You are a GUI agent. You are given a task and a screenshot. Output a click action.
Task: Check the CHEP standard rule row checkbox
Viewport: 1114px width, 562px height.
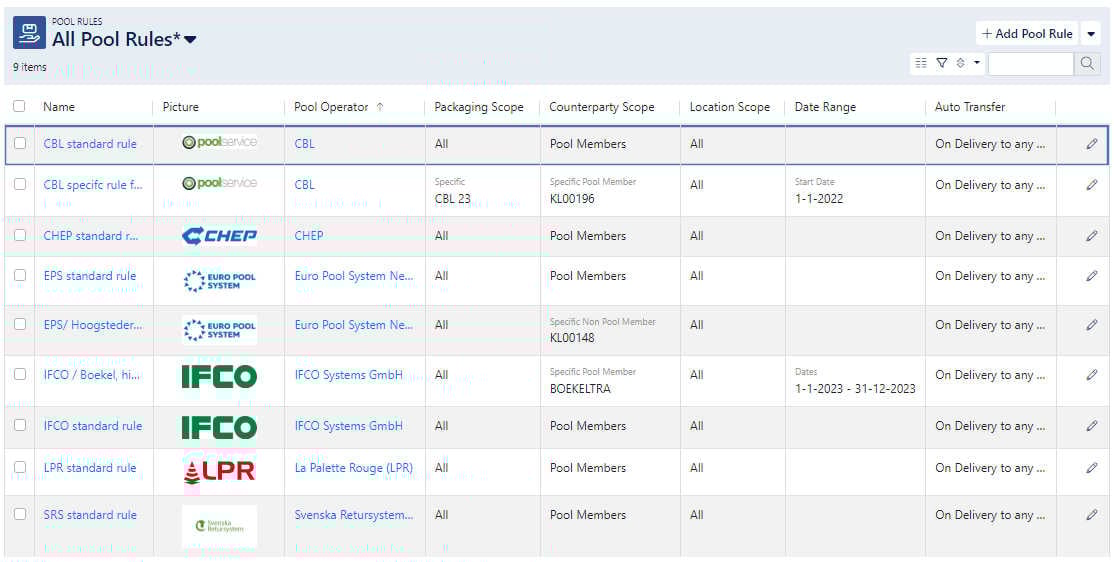tap(20, 235)
